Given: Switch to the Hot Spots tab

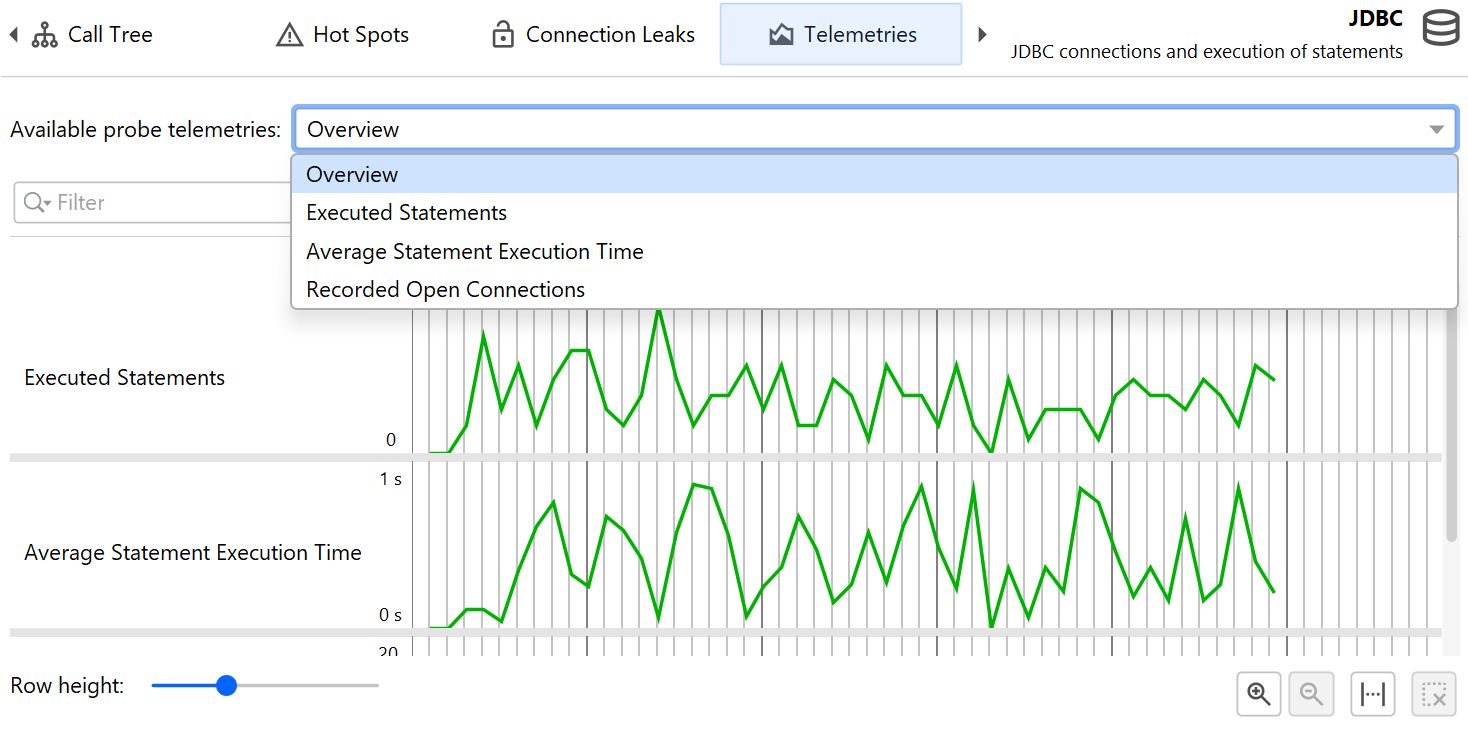Looking at the screenshot, I should click(x=342, y=35).
